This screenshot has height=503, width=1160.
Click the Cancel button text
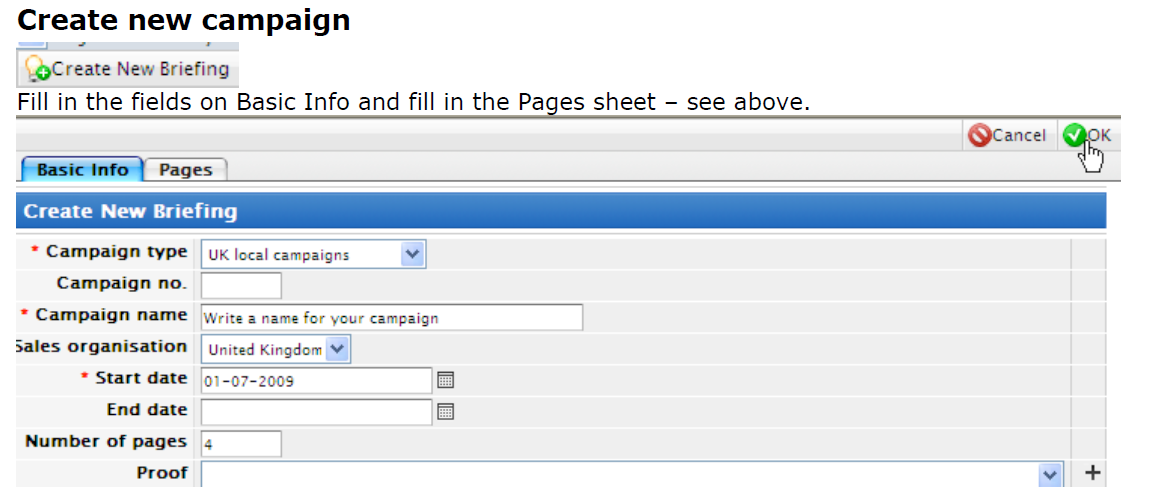point(1019,135)
